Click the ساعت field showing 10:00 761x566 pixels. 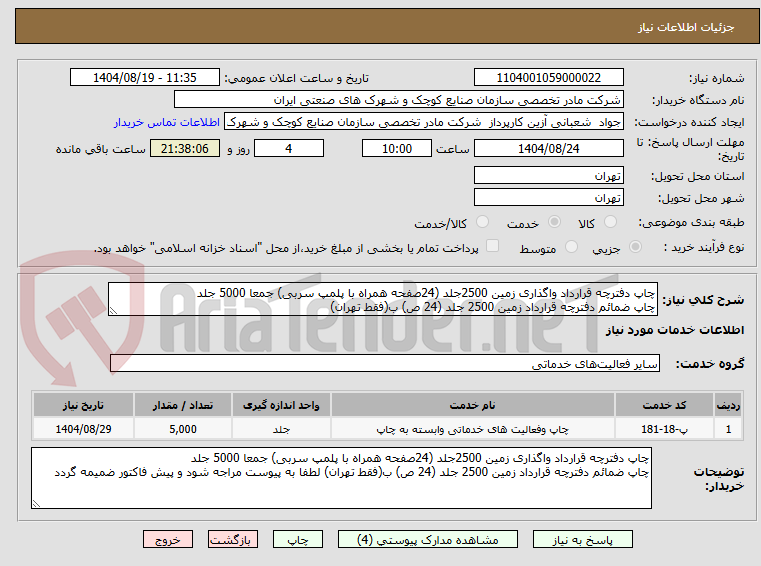pyautogui.click(x=397, y=149)
